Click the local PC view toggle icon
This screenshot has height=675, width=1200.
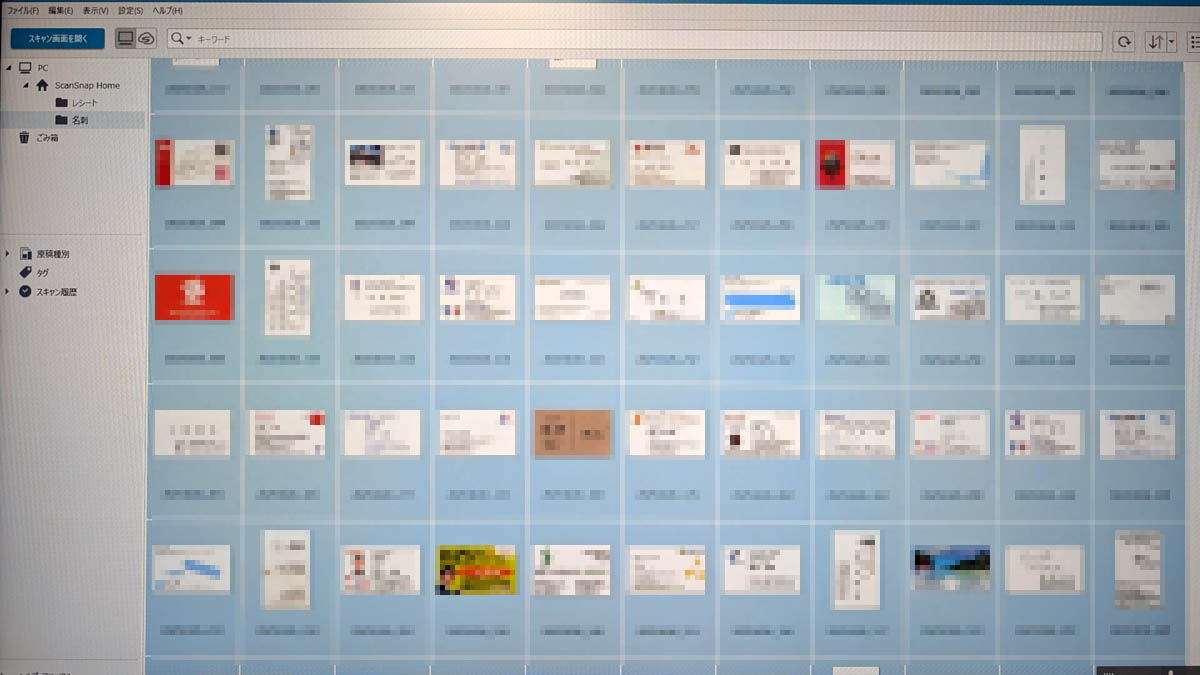(x=125, y=39)
